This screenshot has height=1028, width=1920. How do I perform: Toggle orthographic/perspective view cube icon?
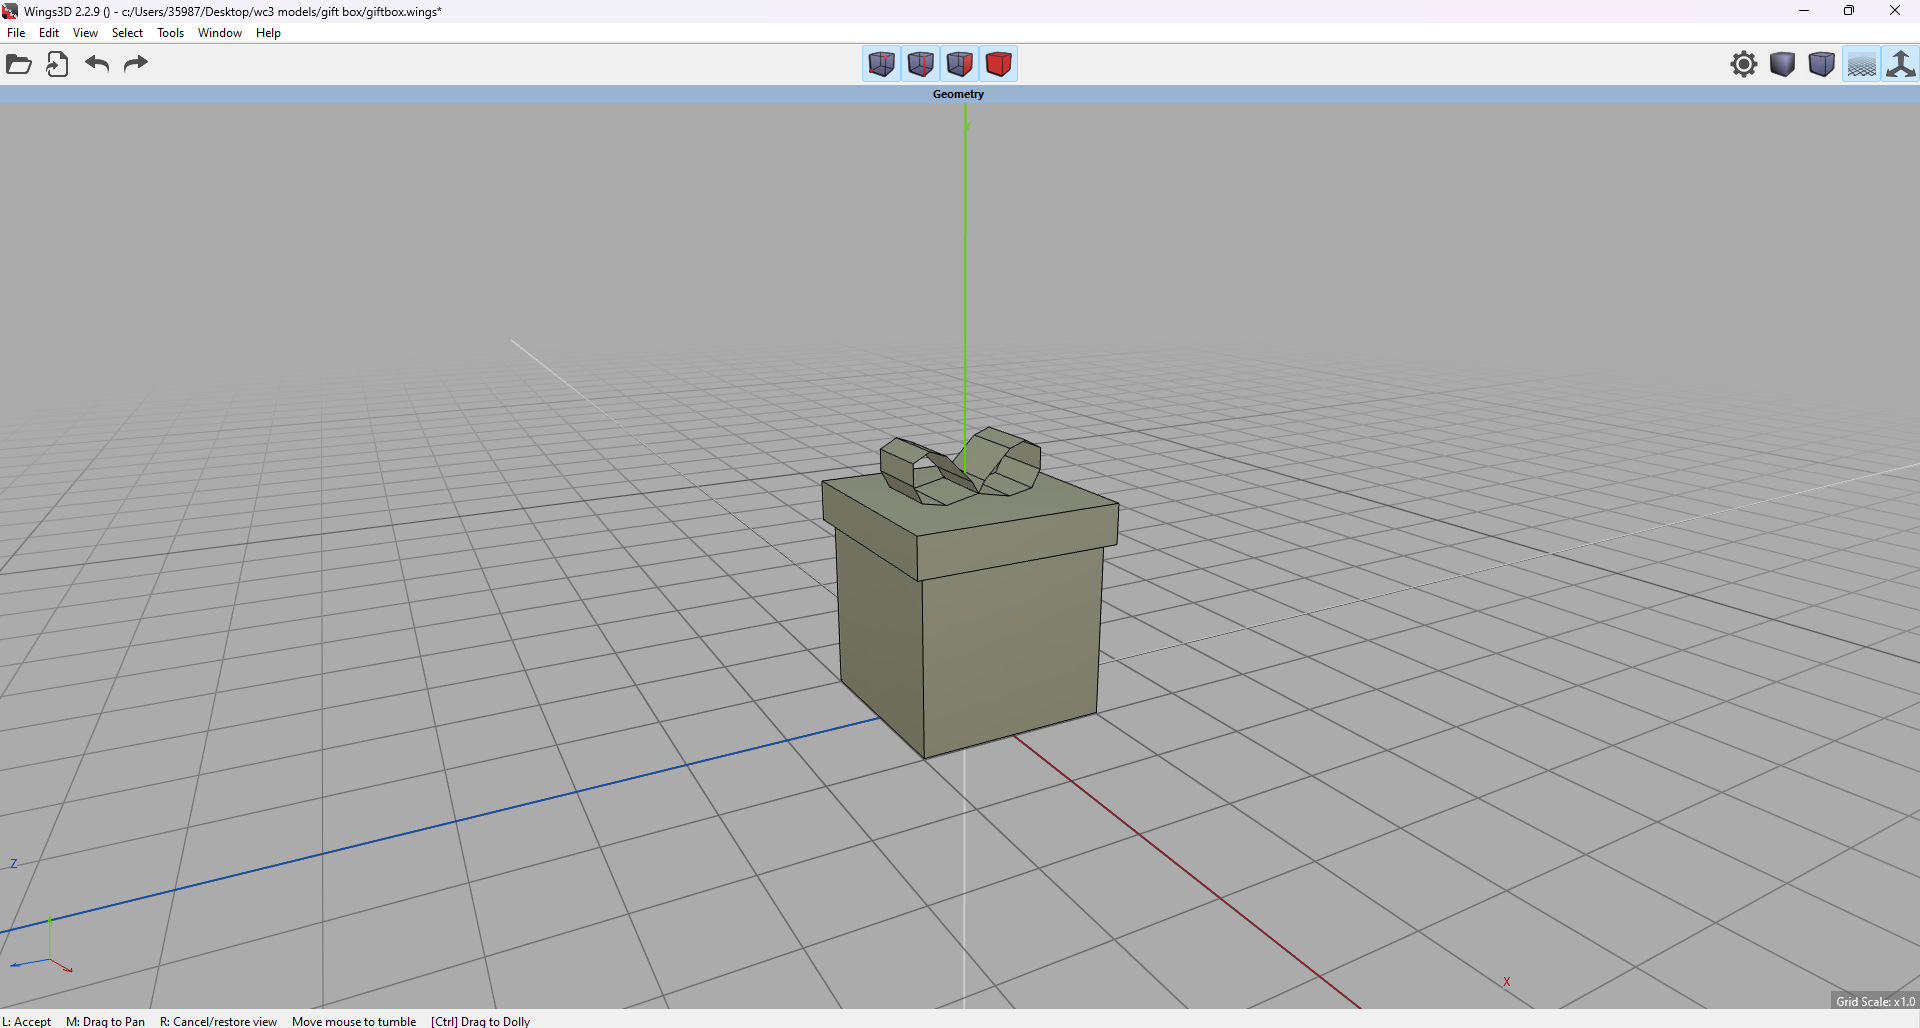pos(1822,64)
